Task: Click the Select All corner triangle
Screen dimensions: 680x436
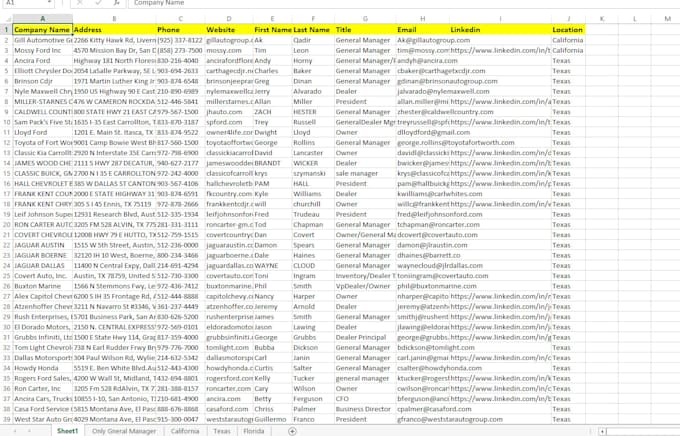Action: tap(7, 19)
